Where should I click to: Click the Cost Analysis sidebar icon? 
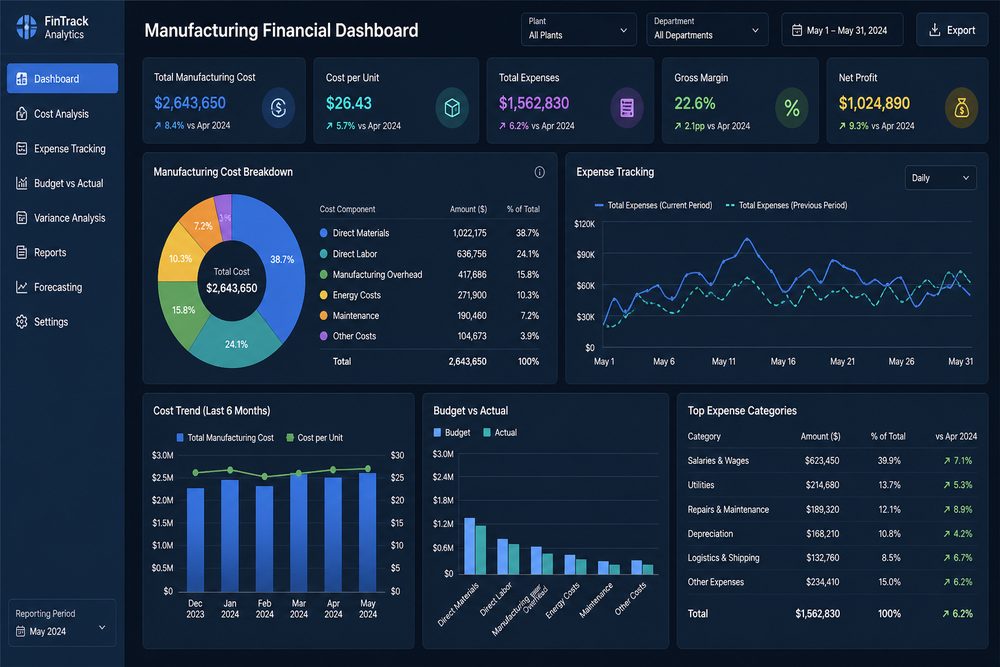tap(22, 114)
